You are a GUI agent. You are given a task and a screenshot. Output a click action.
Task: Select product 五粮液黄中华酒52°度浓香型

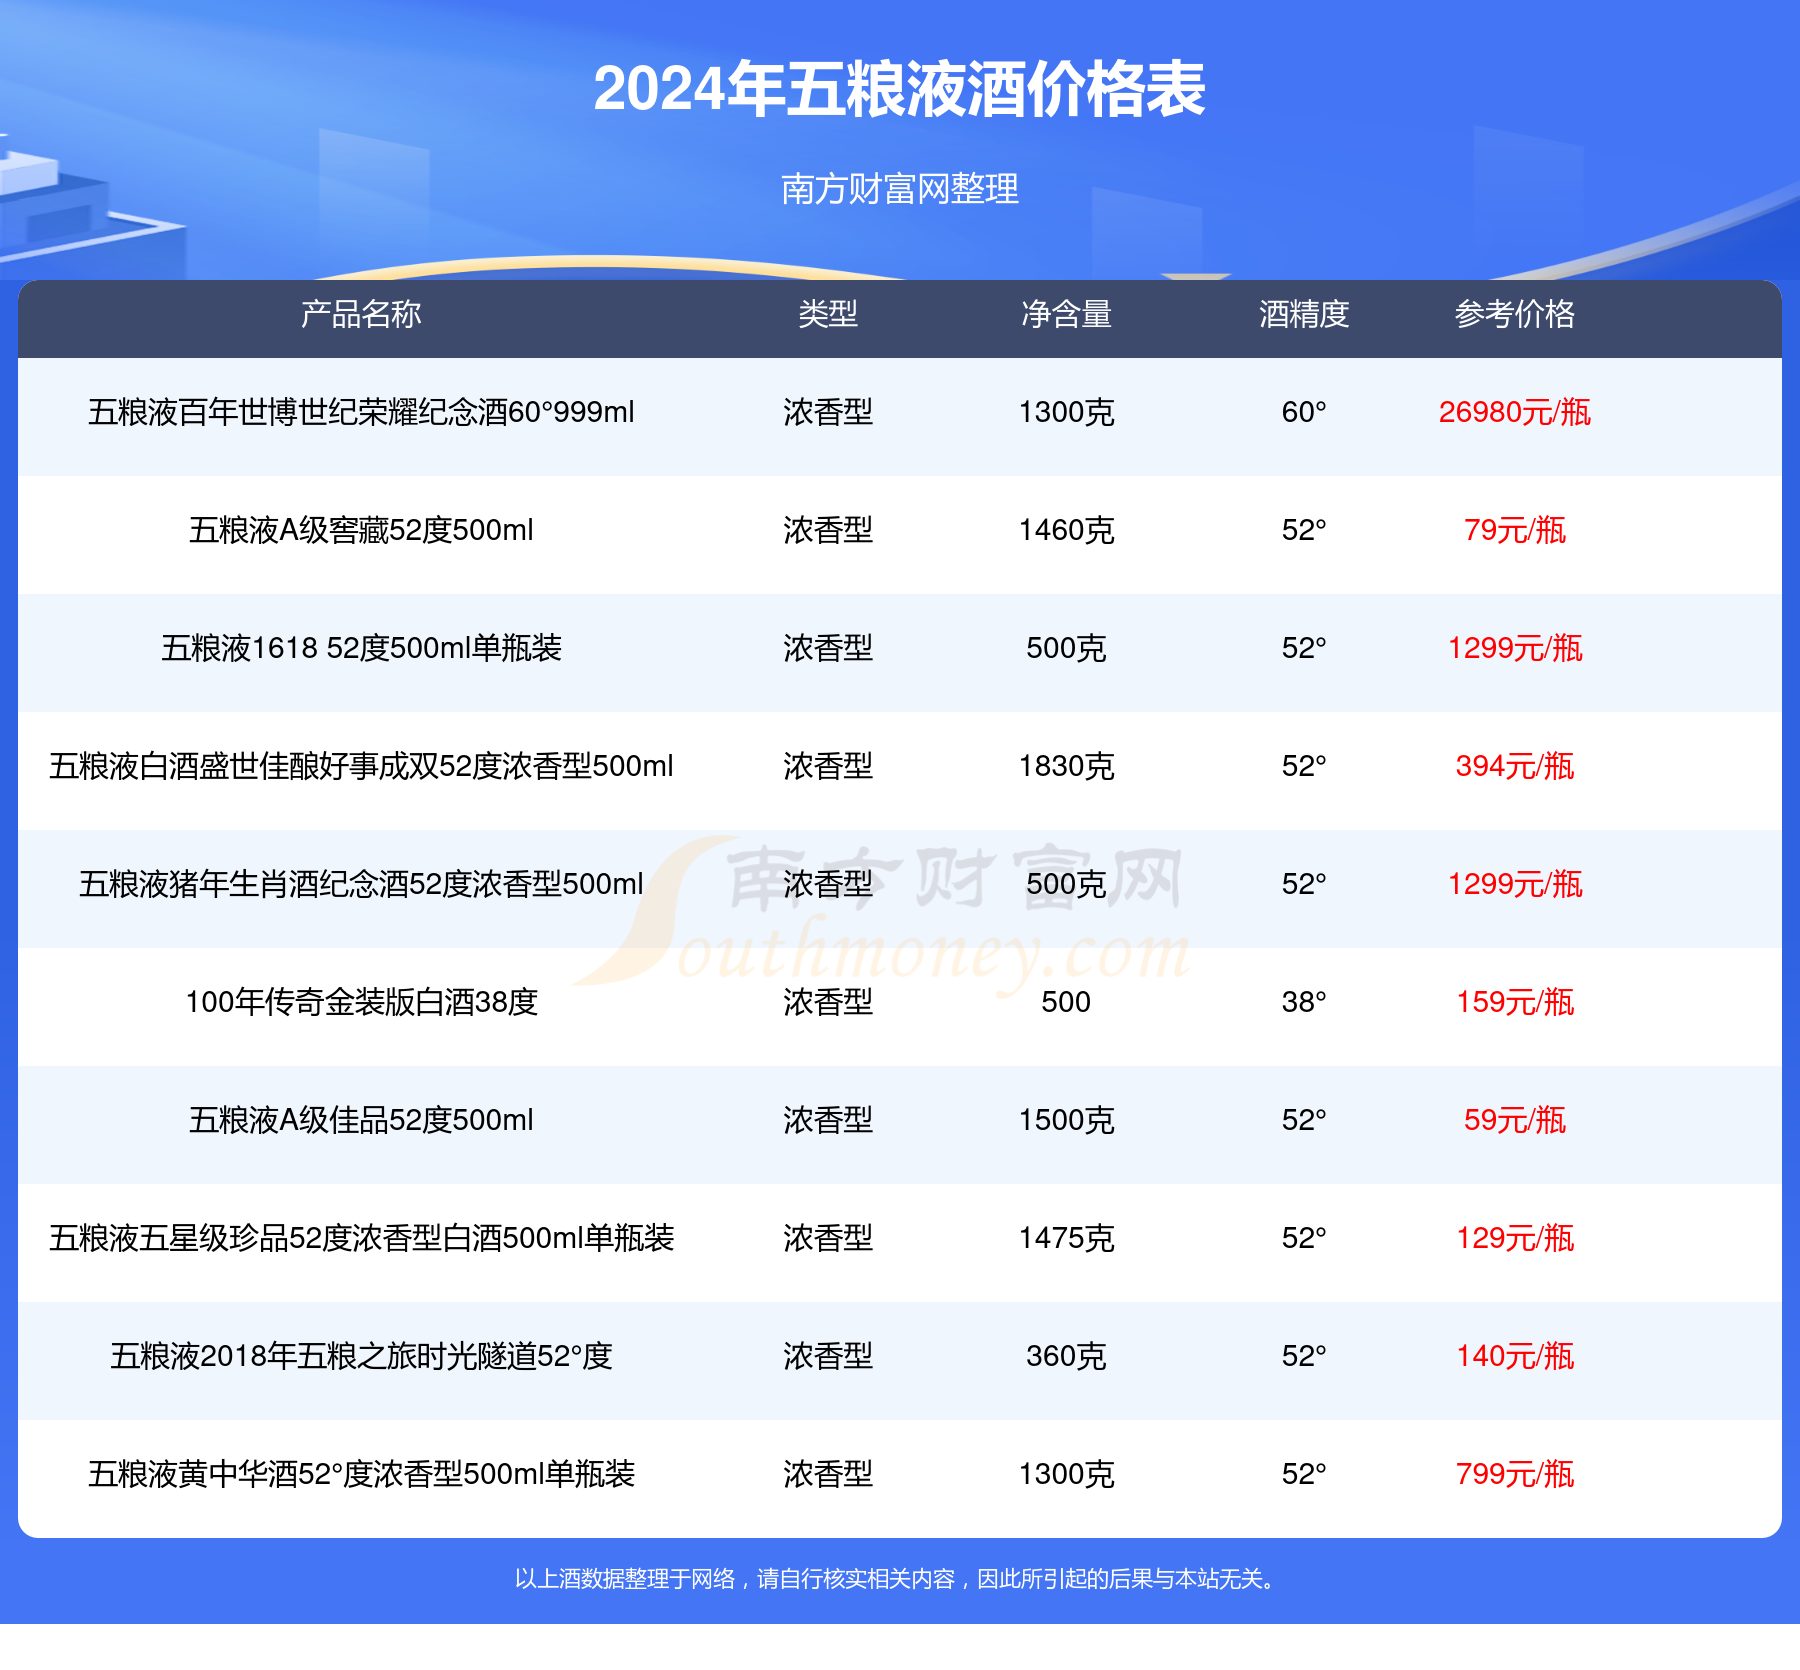(x=361, y=1474)
